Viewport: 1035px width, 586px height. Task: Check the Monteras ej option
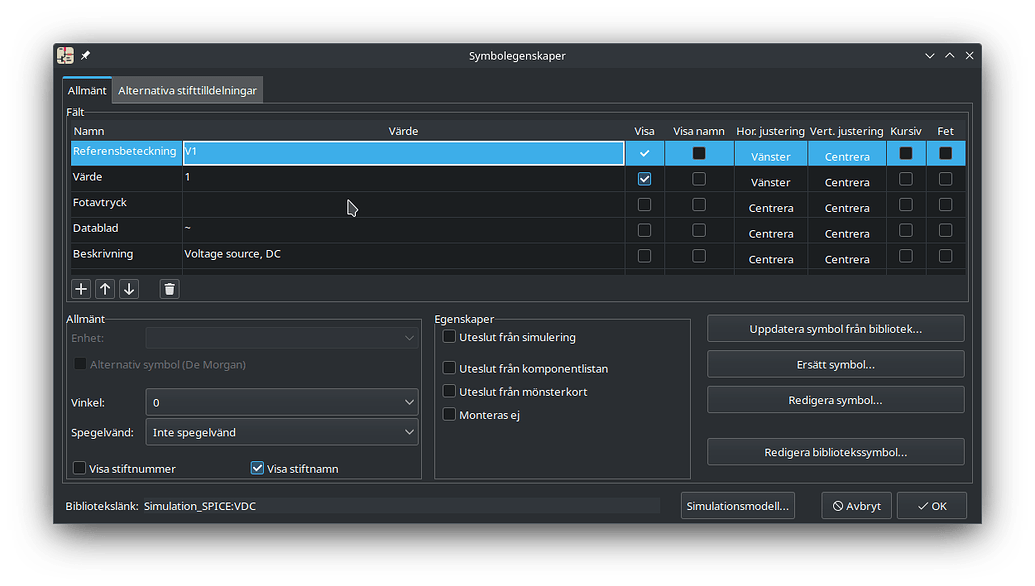450,414
